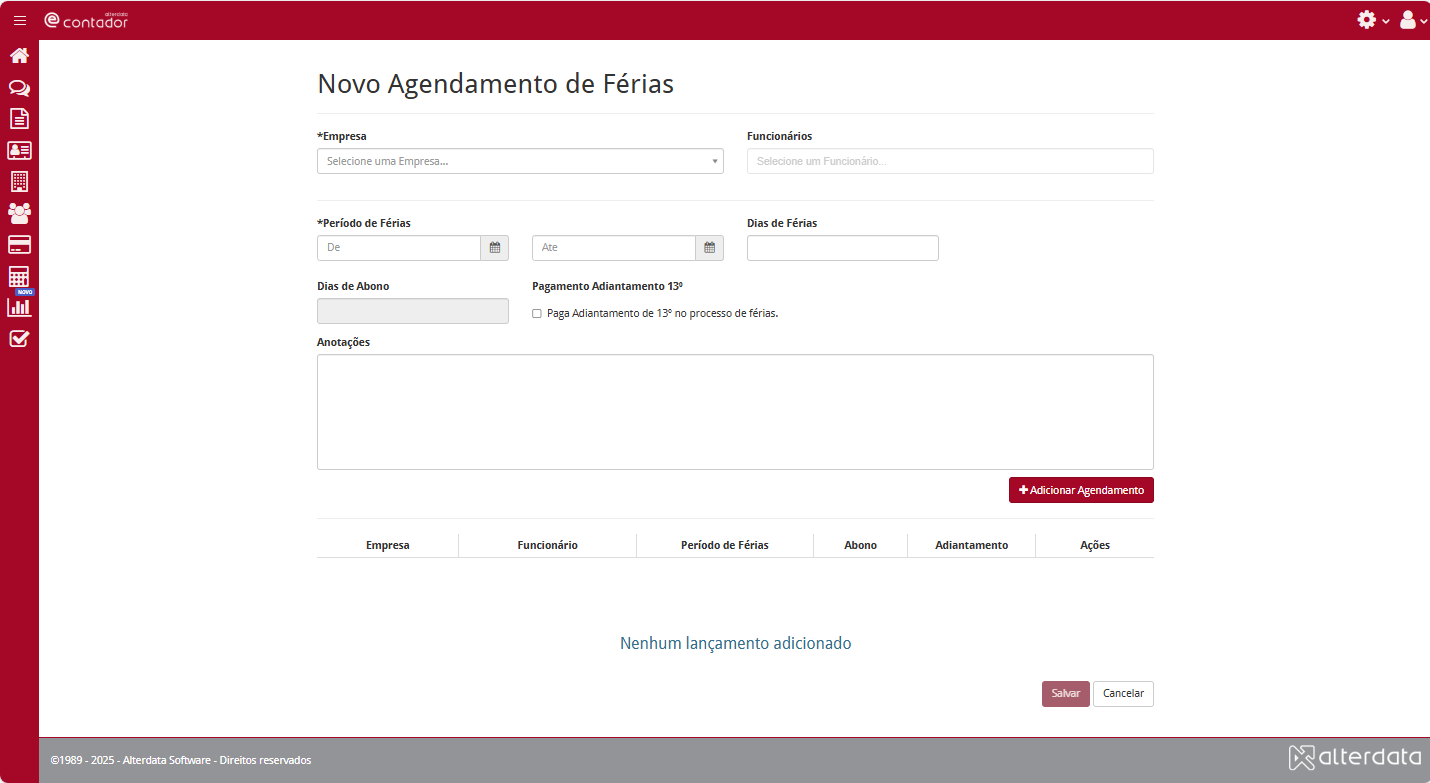Open the user profile dropdown menu
This screenshot has width=1430, height=783.
point(1412,20)
